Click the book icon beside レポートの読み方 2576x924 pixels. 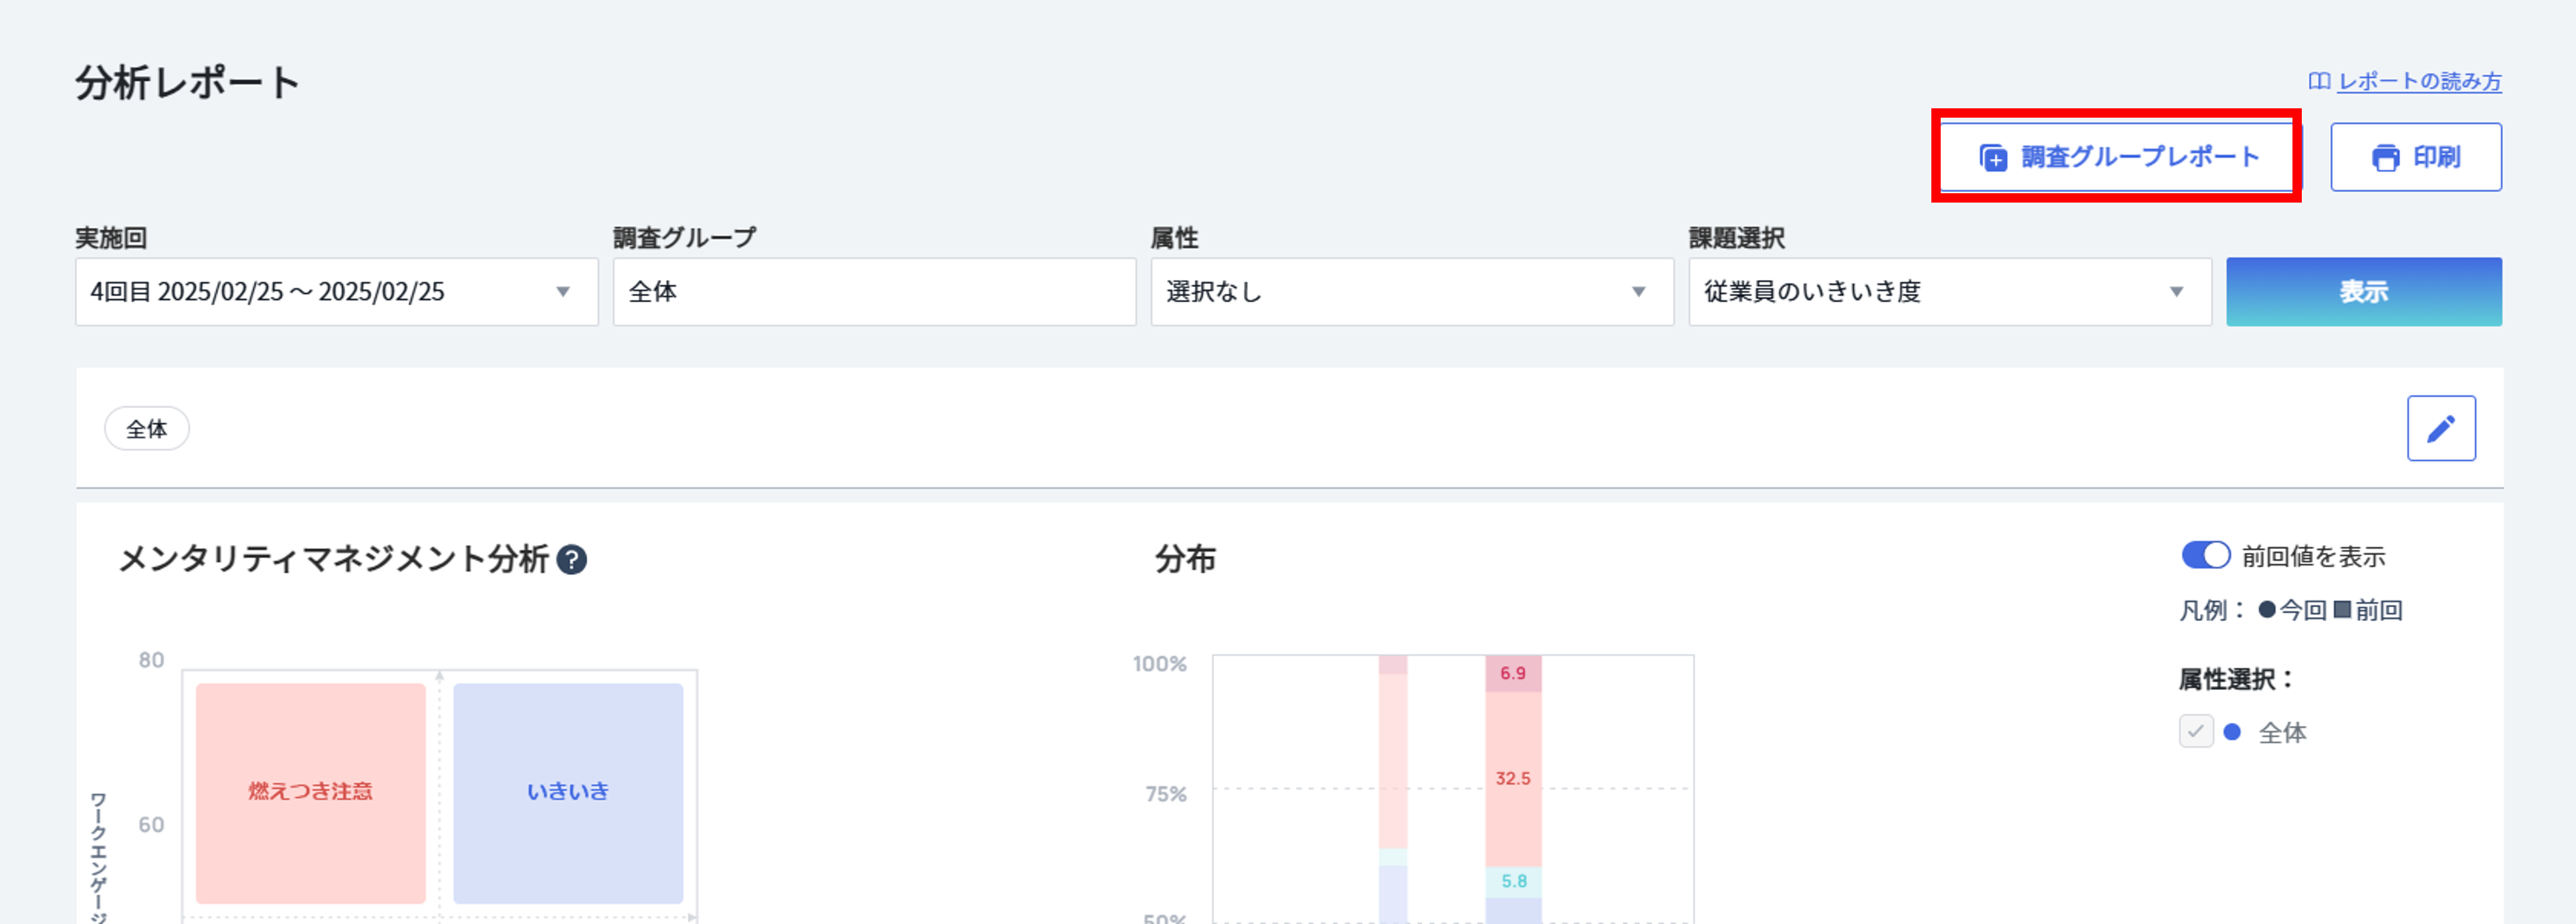[2319, 81]
